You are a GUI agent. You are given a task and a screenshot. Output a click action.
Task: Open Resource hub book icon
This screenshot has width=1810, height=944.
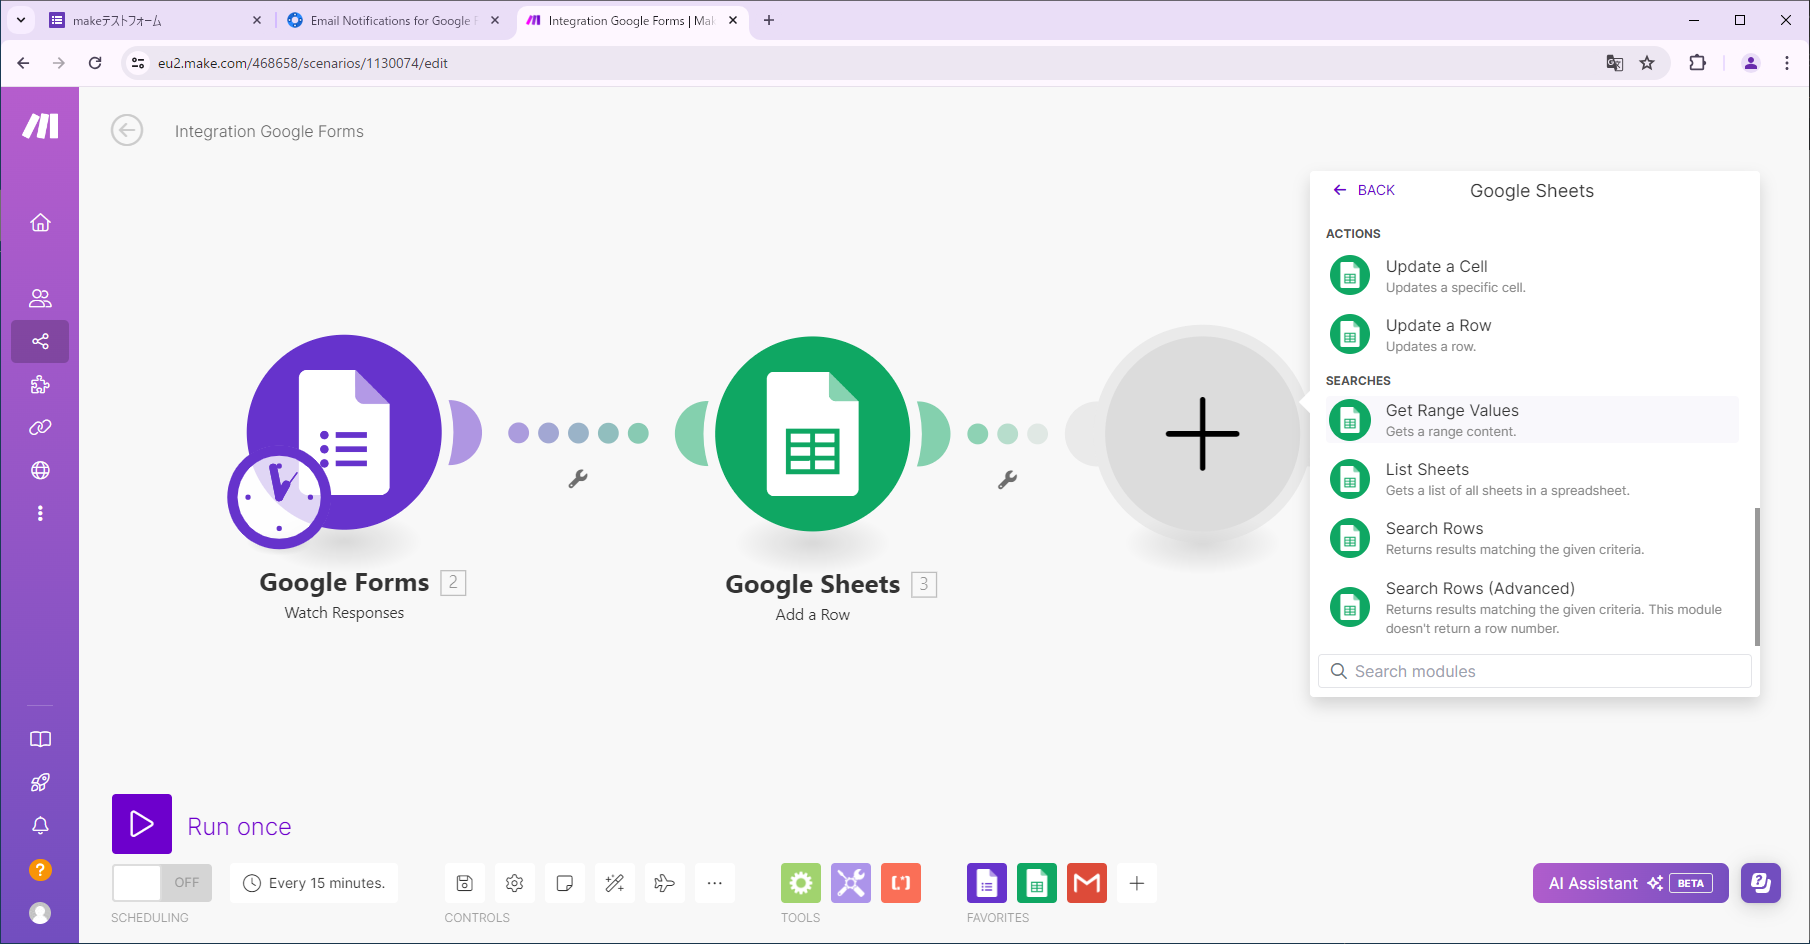40,739
